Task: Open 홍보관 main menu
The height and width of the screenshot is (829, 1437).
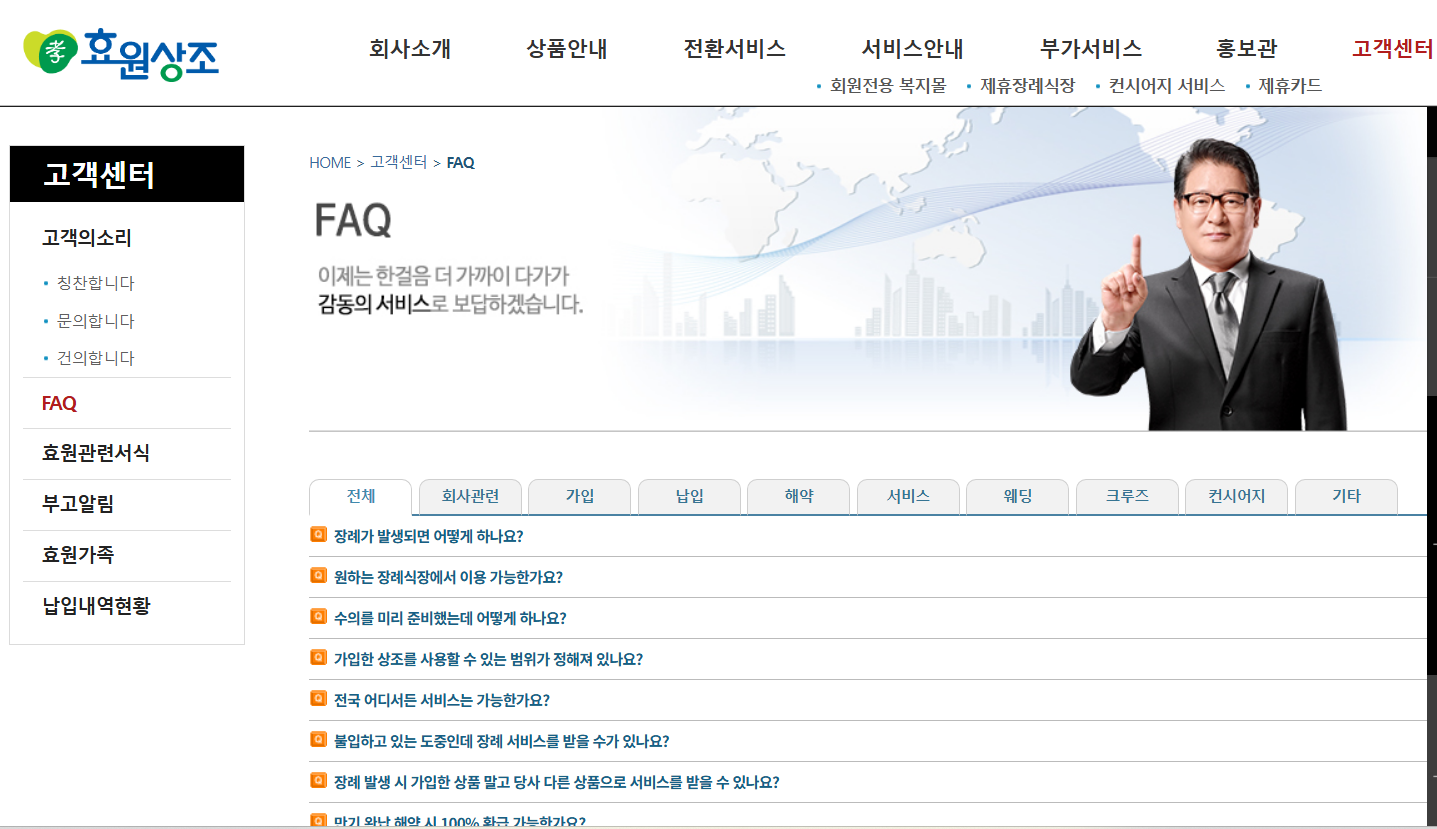Action: pyautogui.click(x=1247, y=49)
